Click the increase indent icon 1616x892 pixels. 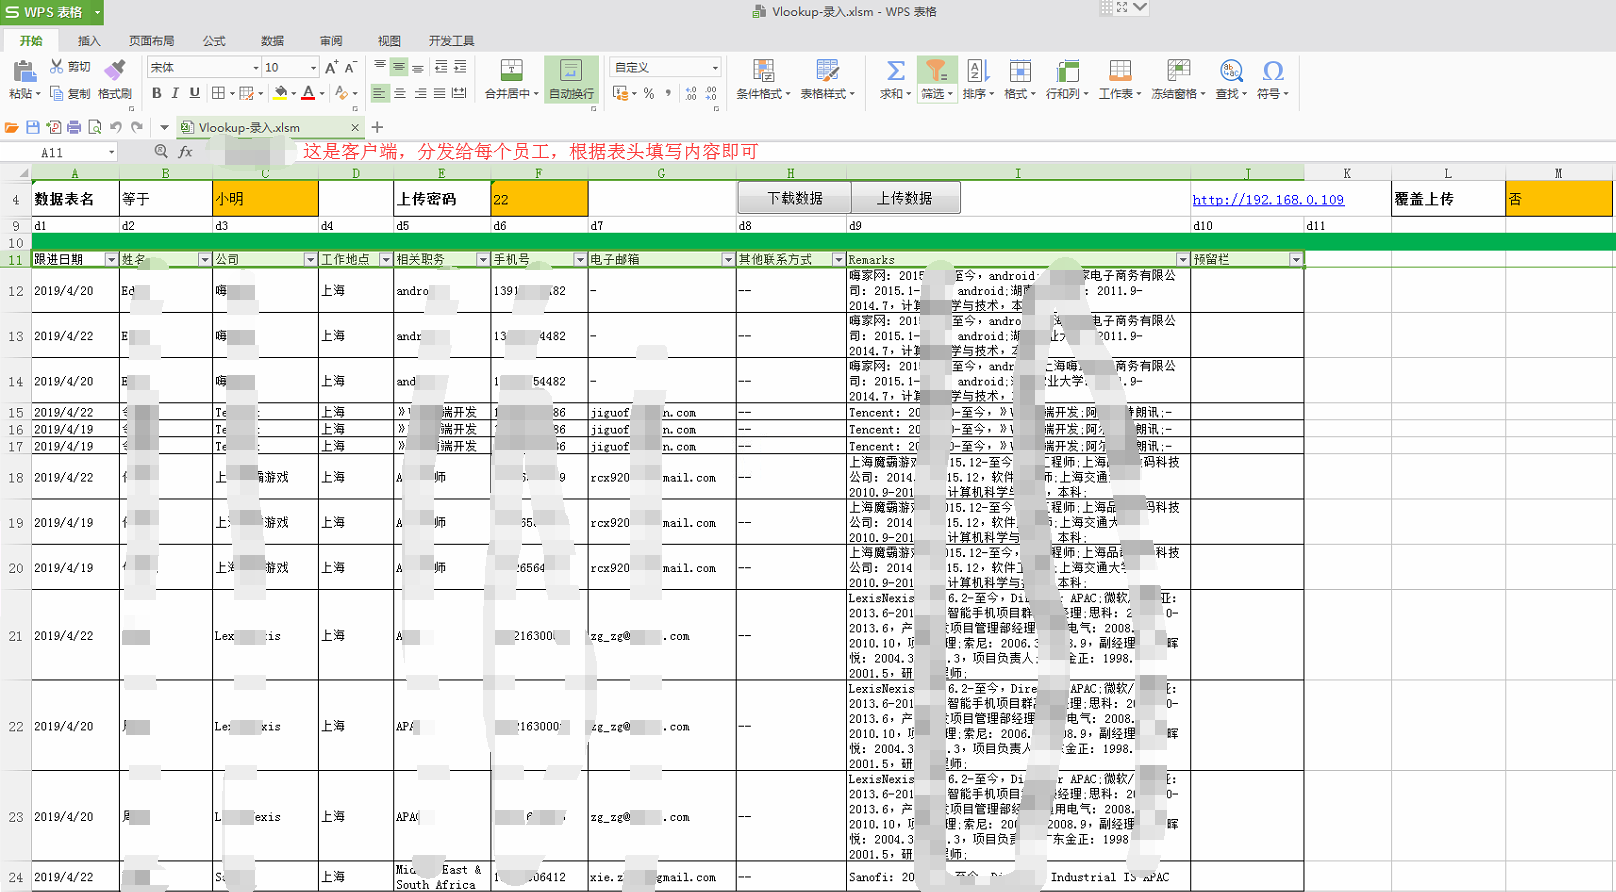click(460, 67)
